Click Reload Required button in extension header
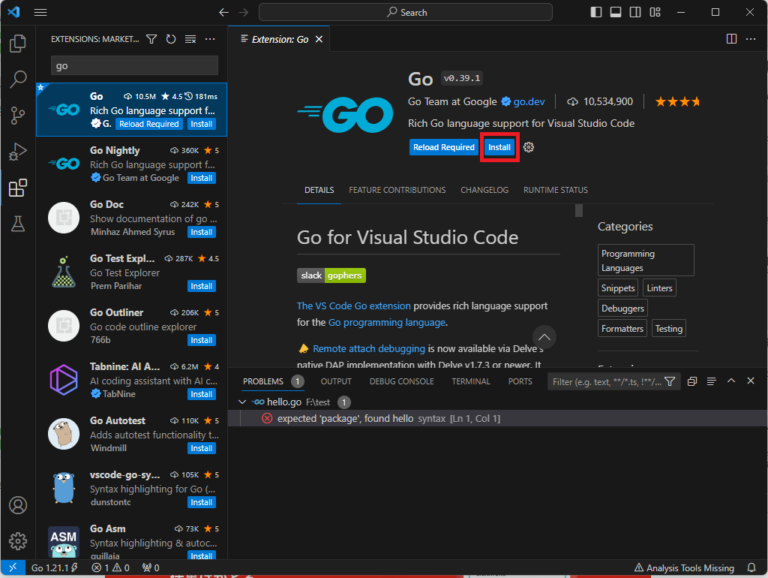 click(443, 147)
